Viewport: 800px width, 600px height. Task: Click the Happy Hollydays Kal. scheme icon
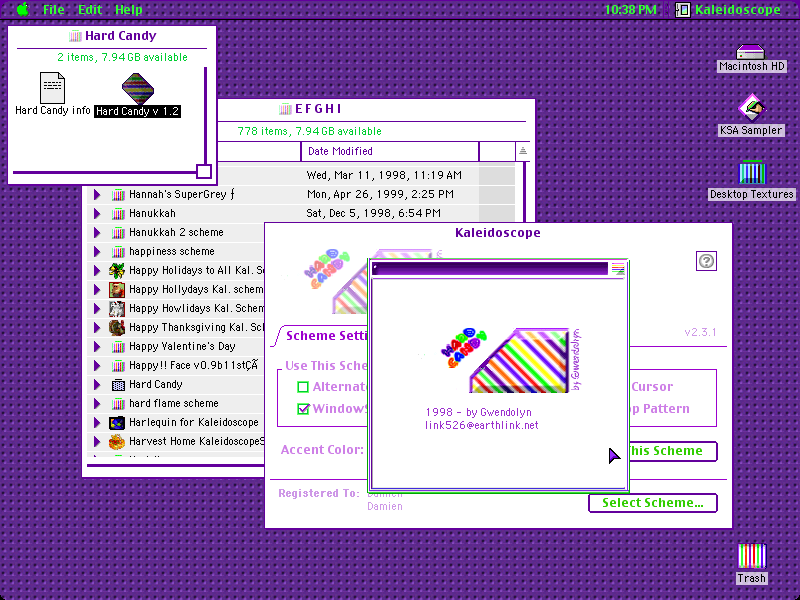(117, 289)
